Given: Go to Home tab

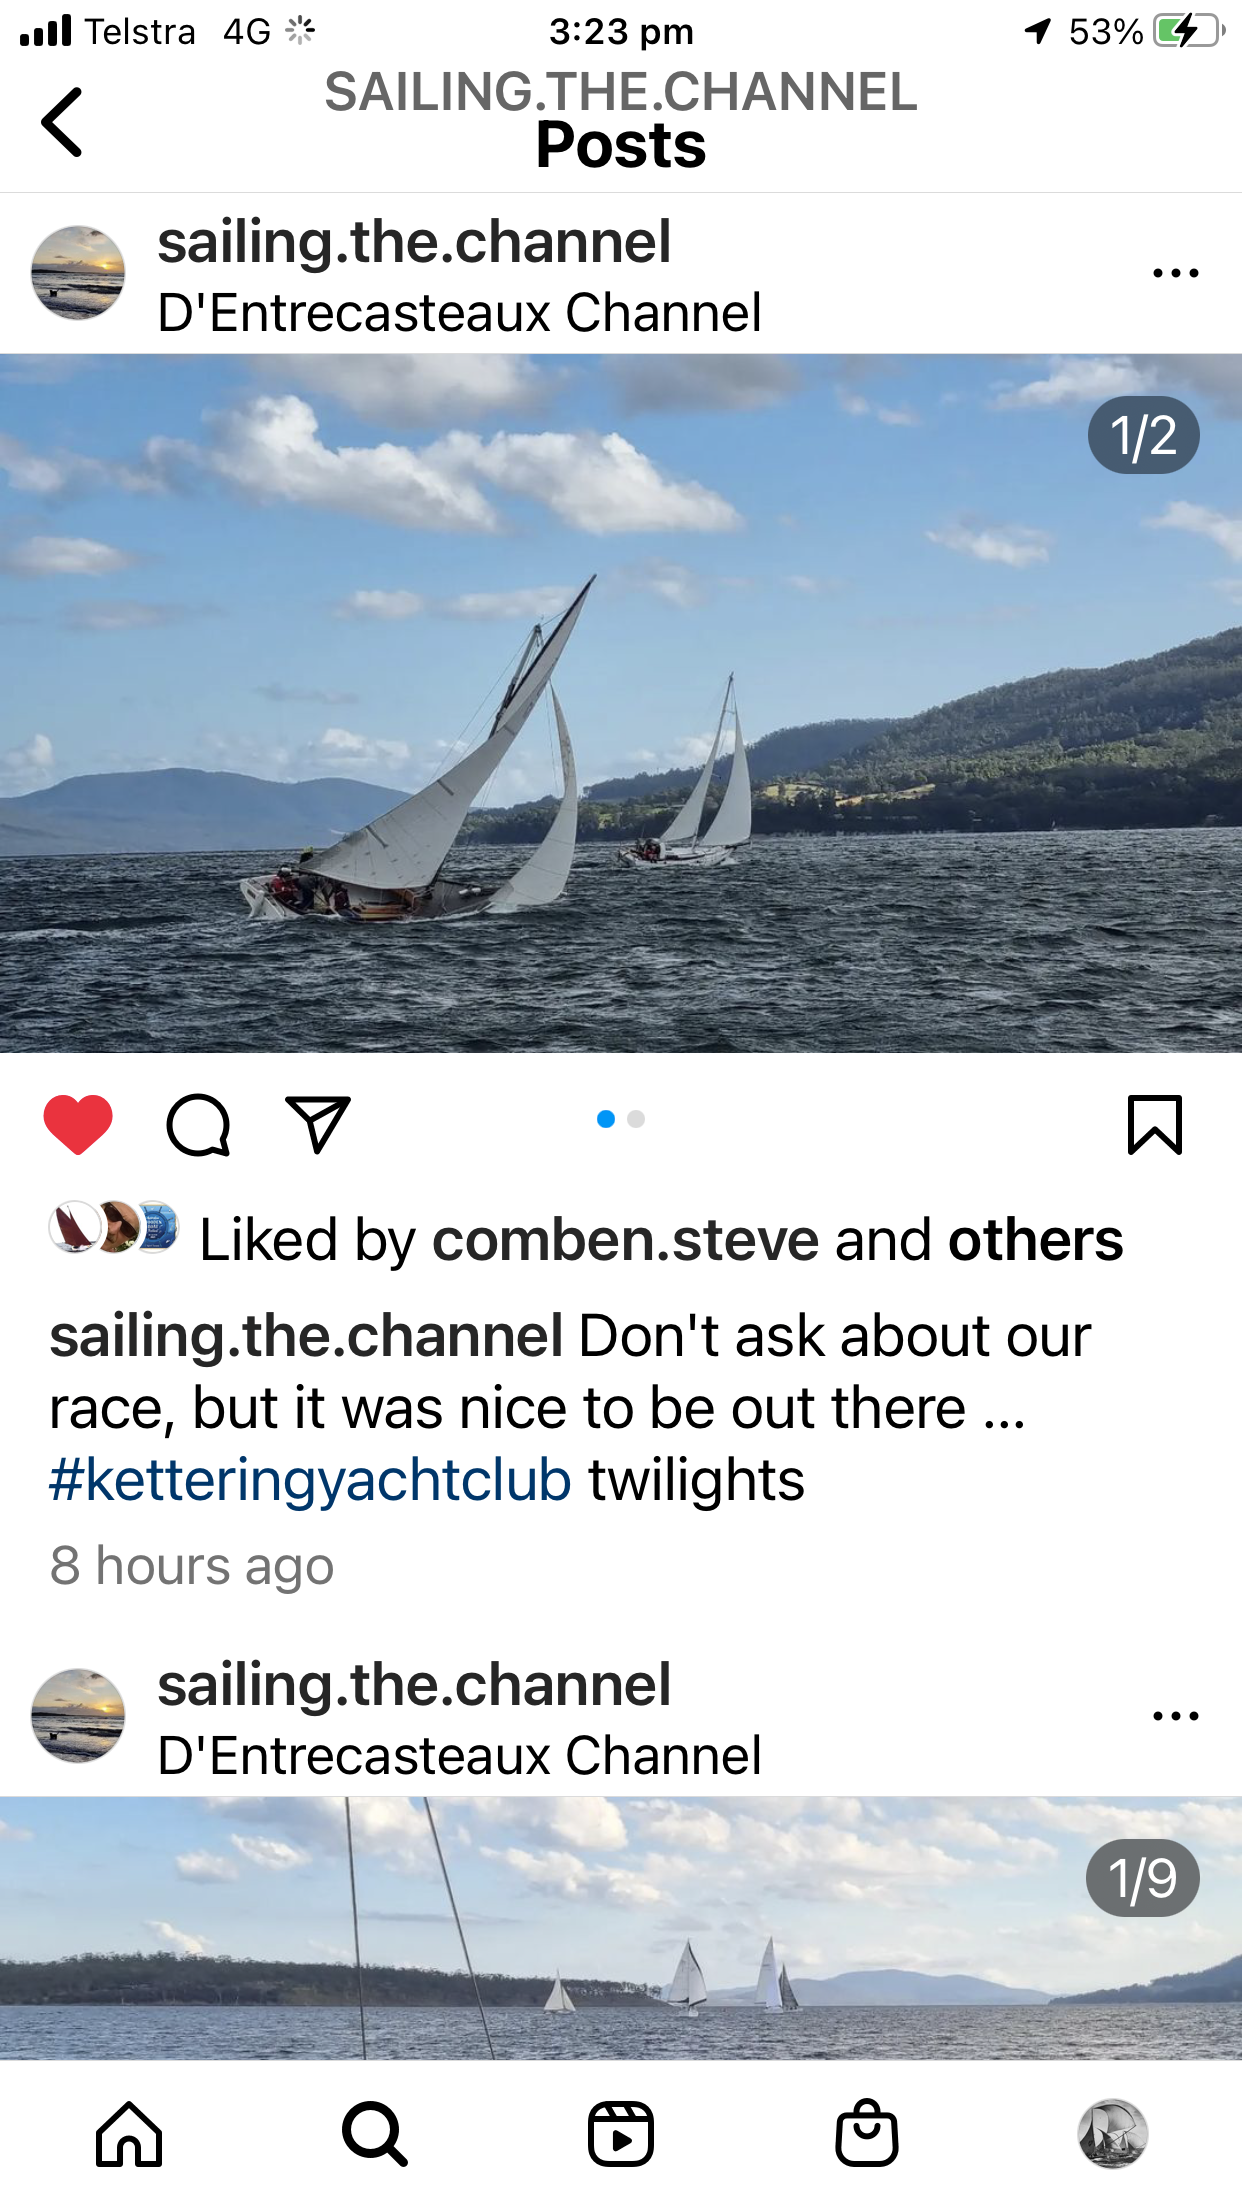Looking at the screenshot, I should coord(129,2134).
